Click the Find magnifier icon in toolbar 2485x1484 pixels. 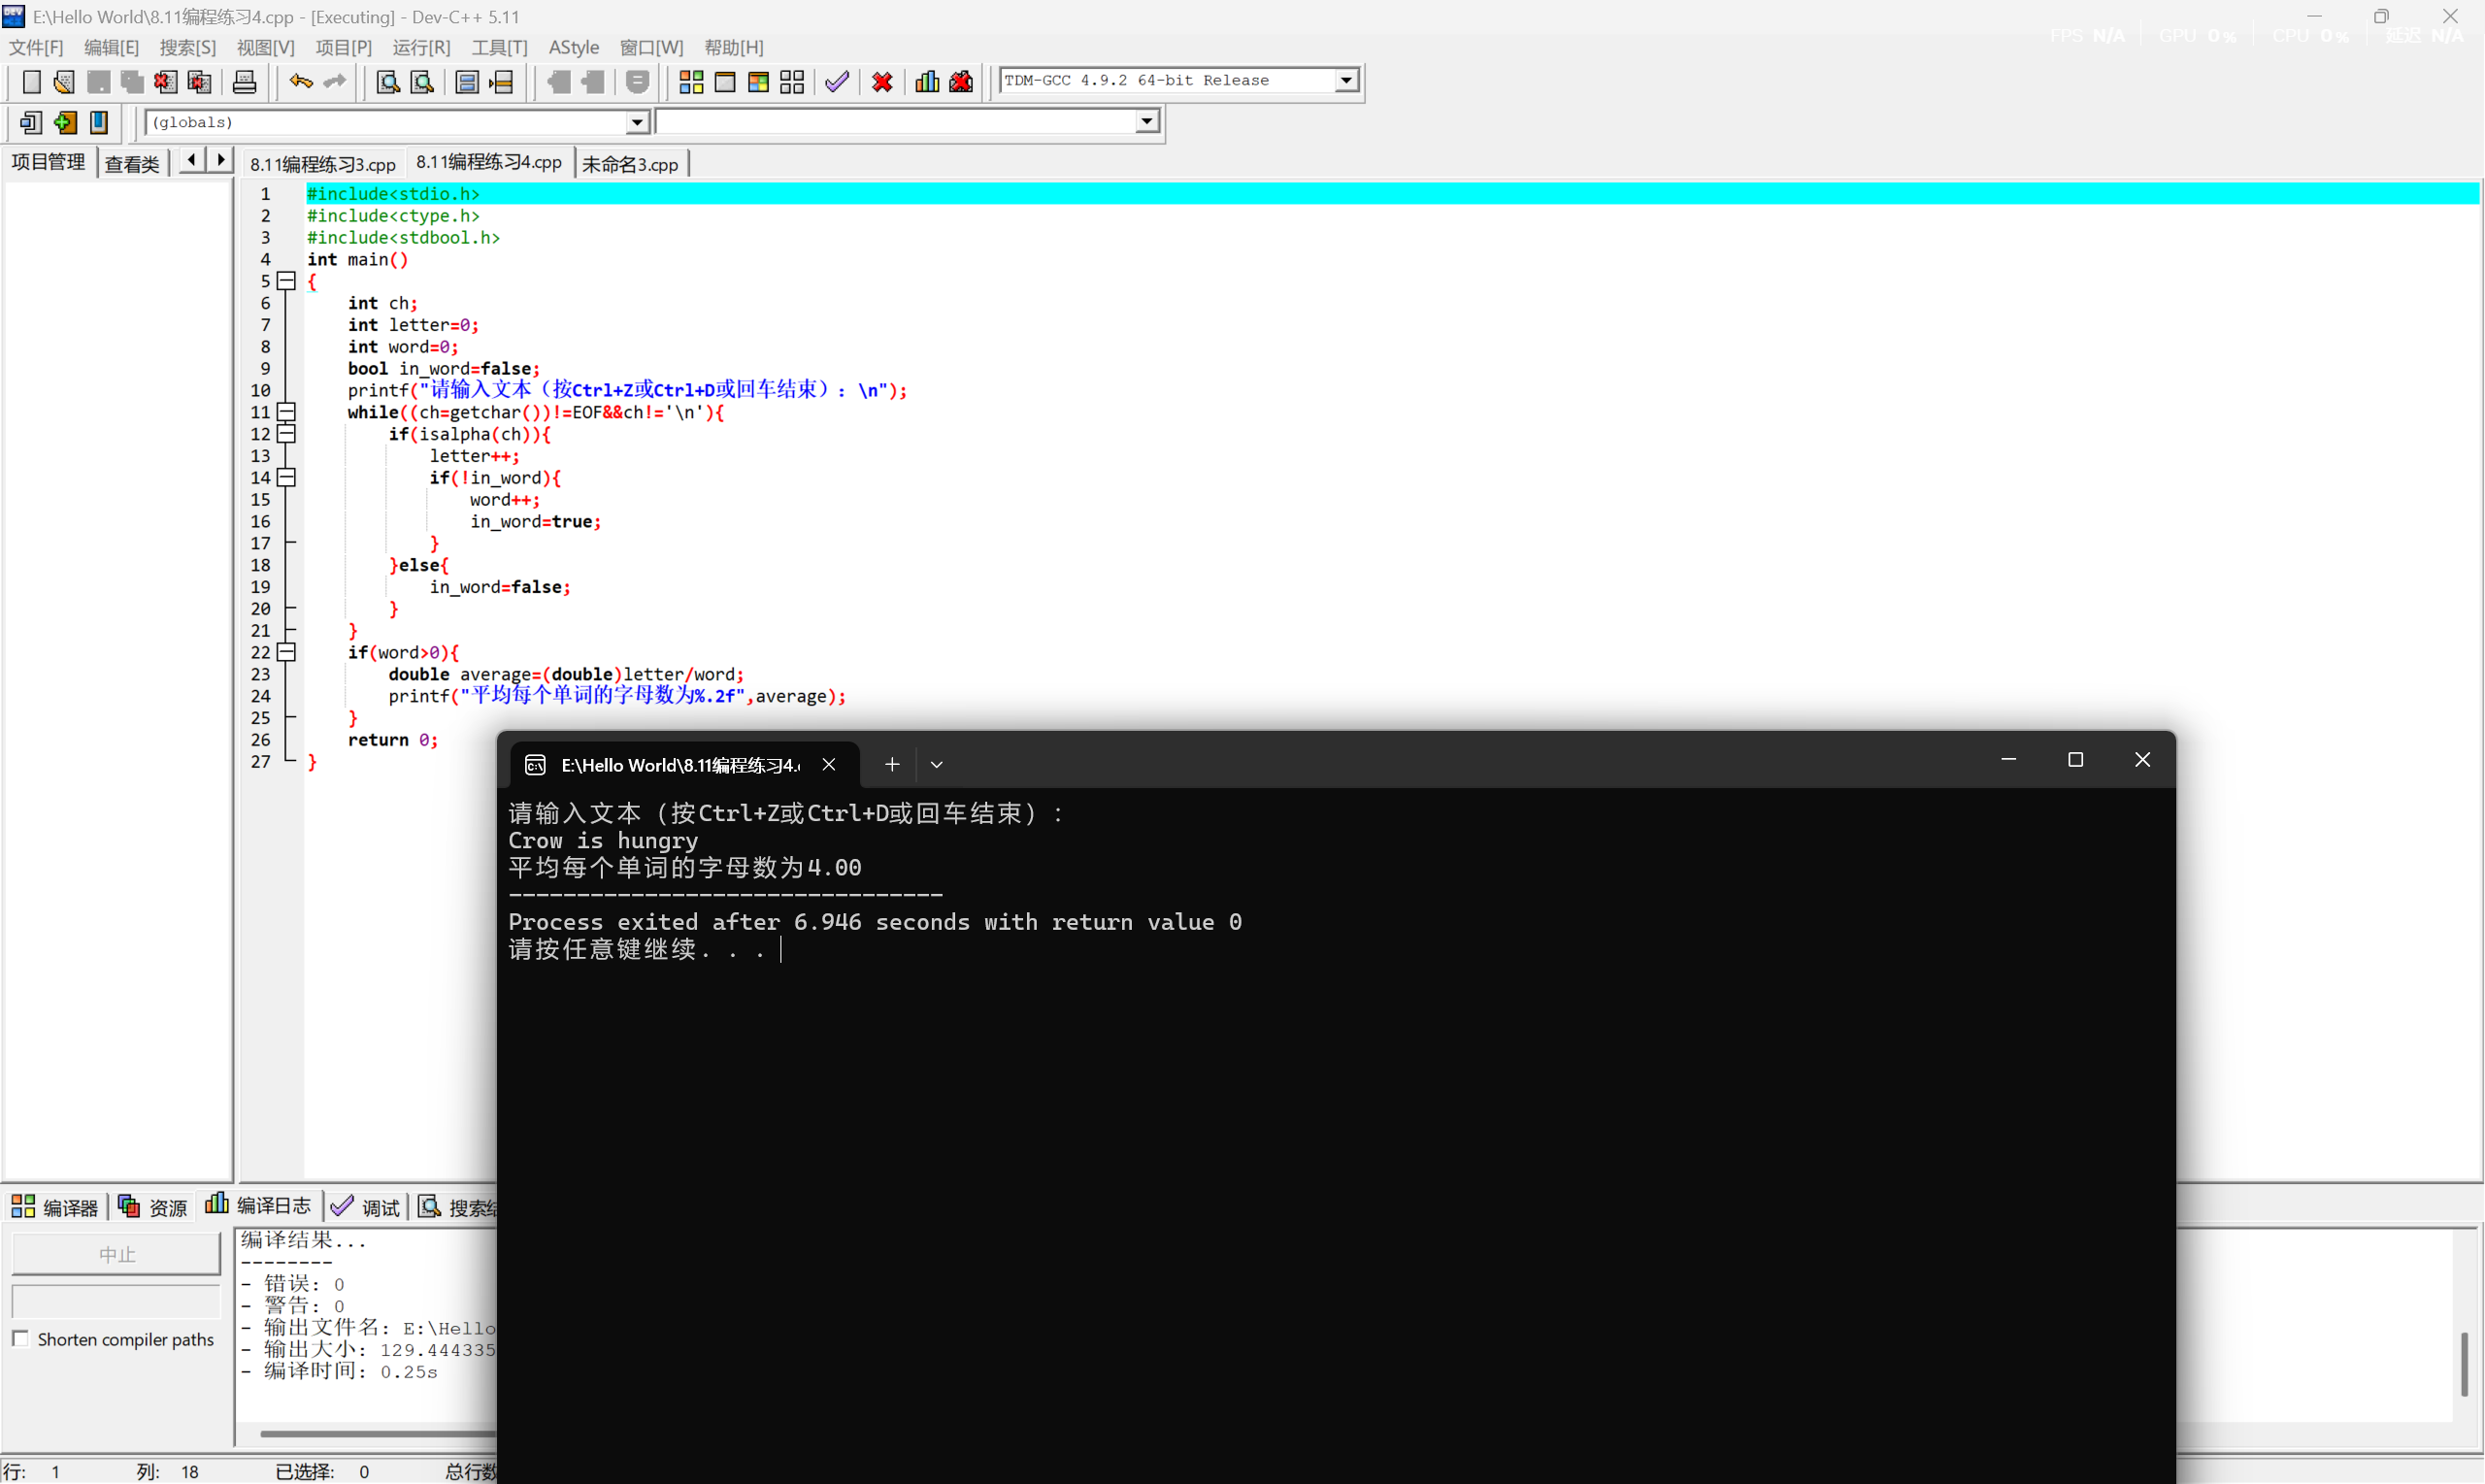pyautogui.click(x=388, y=82)
